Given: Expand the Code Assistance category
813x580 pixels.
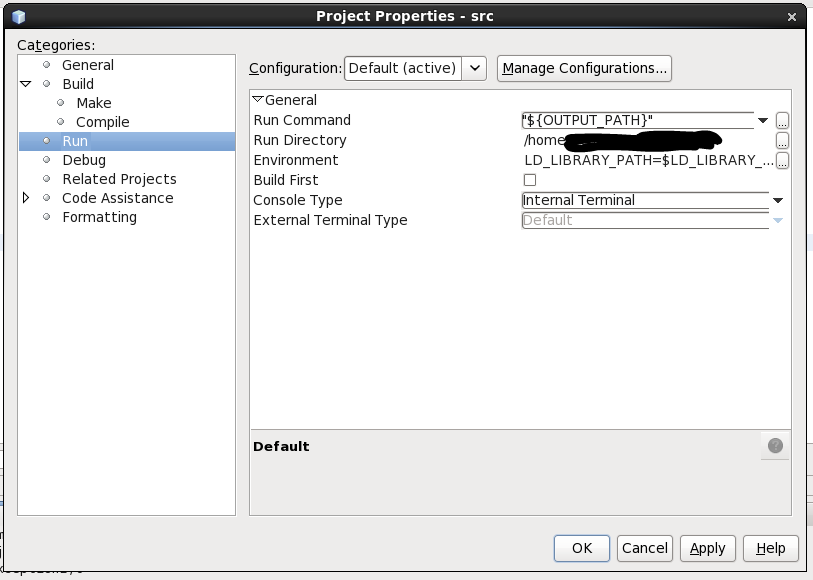Looking at the screenshot, I should click(x=26, y=198).
